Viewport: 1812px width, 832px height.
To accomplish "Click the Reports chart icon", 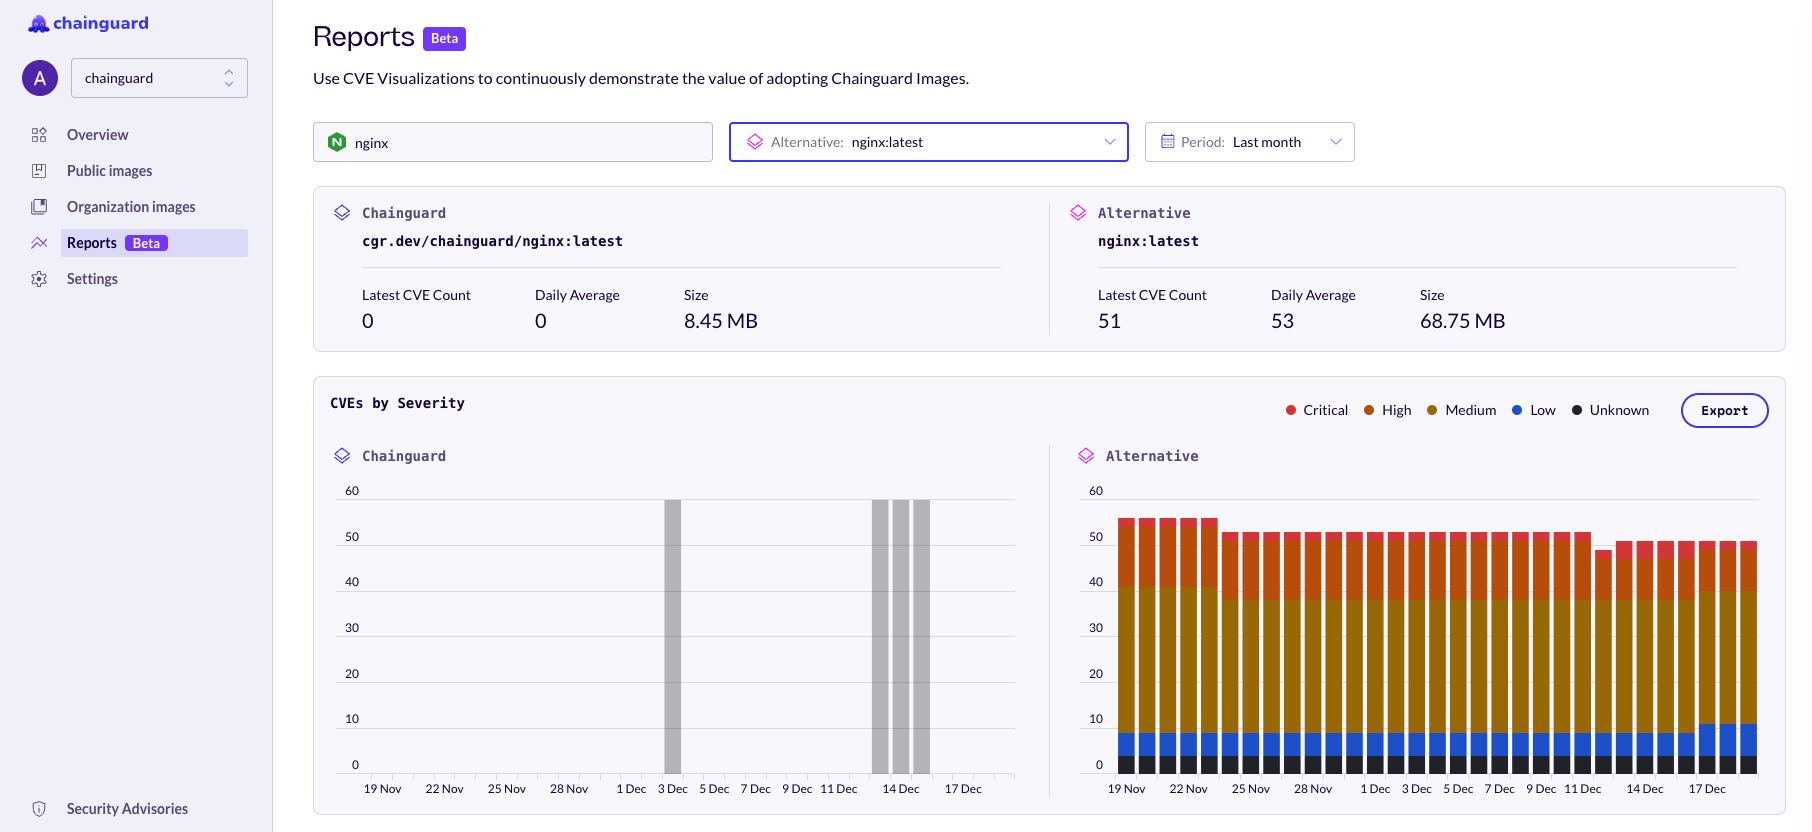I will 39,243.
